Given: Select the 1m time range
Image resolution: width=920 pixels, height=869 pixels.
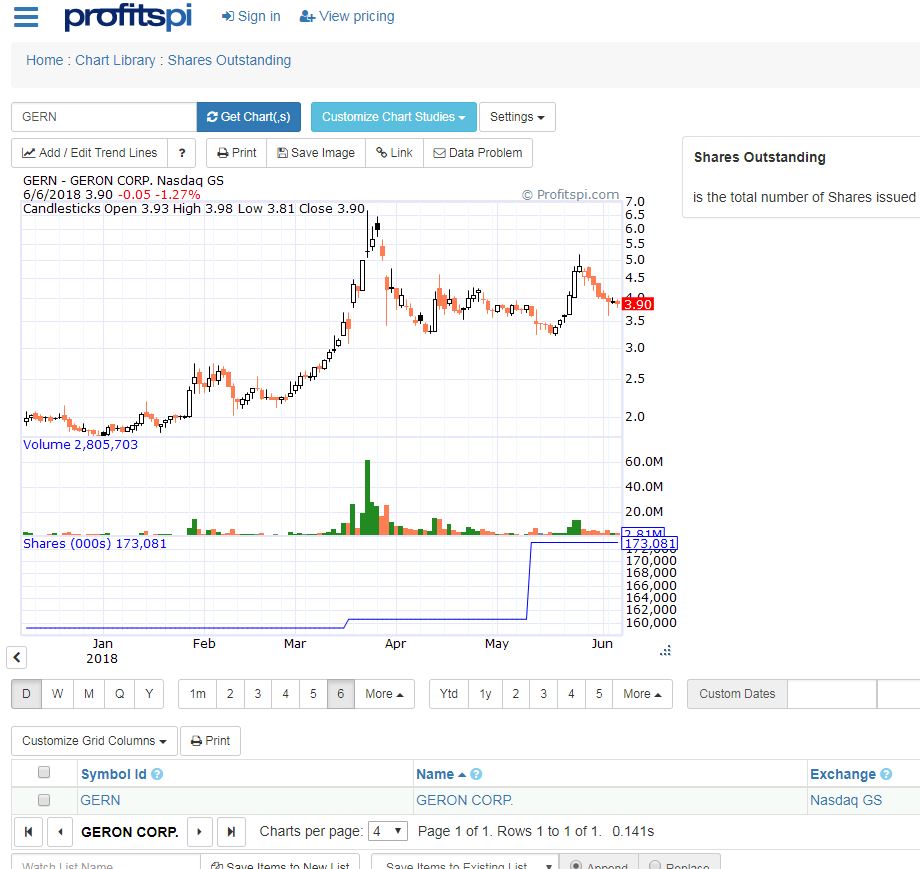Looking at the screenshot, I should (x=198, y=694).
